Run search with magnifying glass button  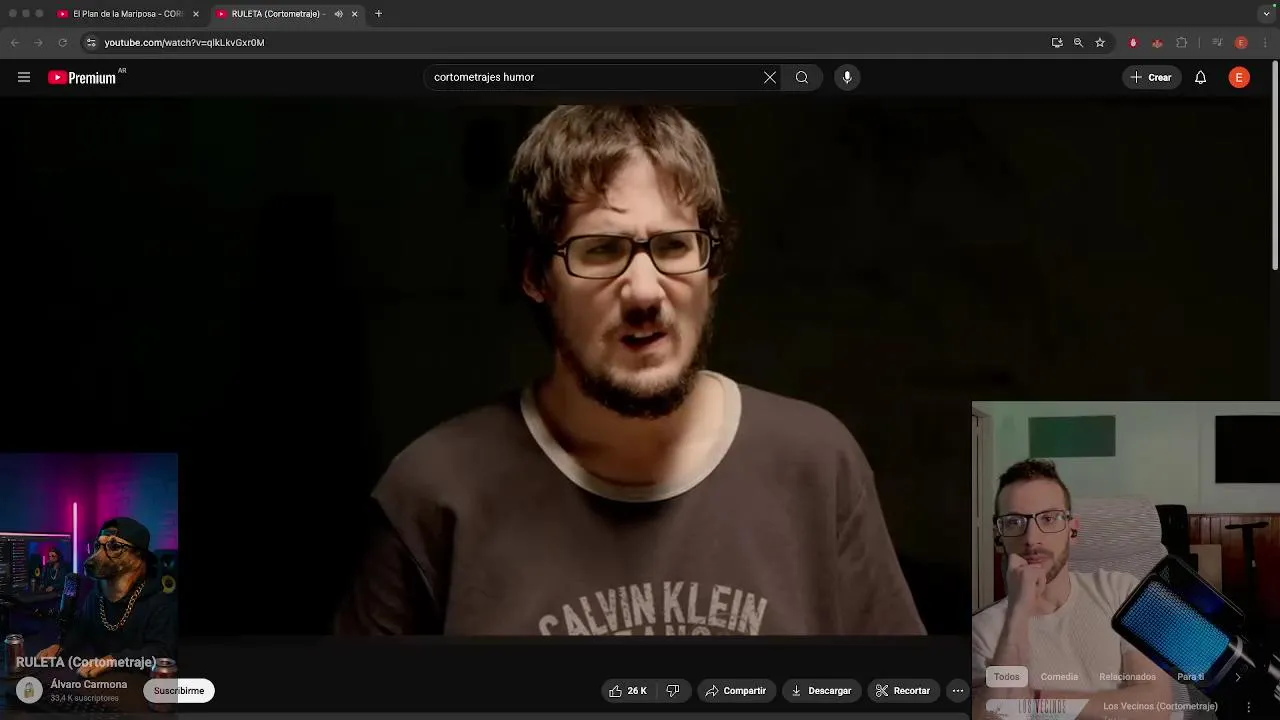click(x=802, y=77)
